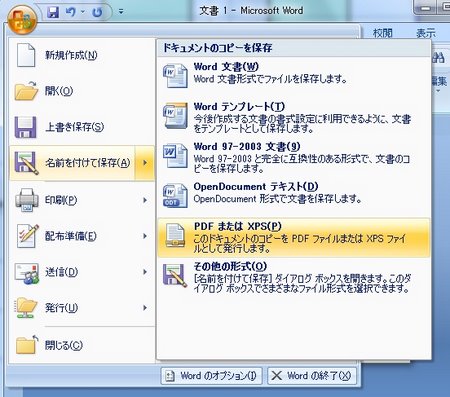The width and height of the screenshot is (450, 397).
Task: Click the small icon in Word のオプション button
Action: pyautogui.click(x=170, y=376)
